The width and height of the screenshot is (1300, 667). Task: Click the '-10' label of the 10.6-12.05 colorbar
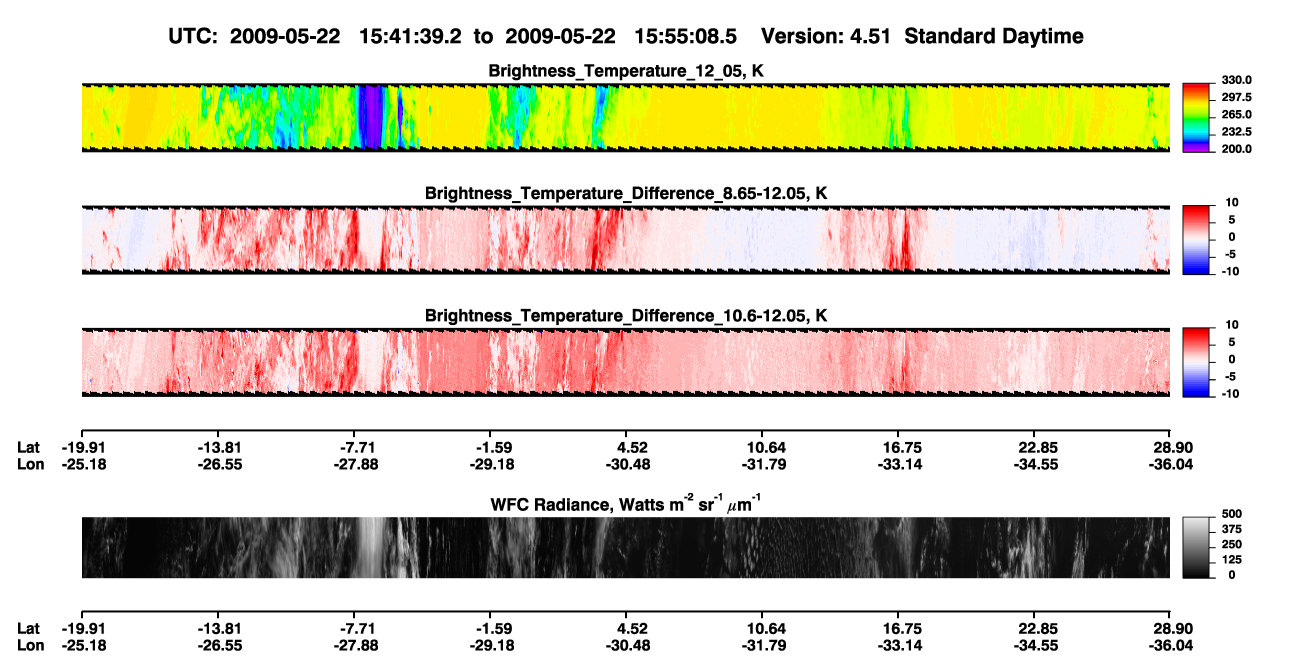pos(1229,394)
